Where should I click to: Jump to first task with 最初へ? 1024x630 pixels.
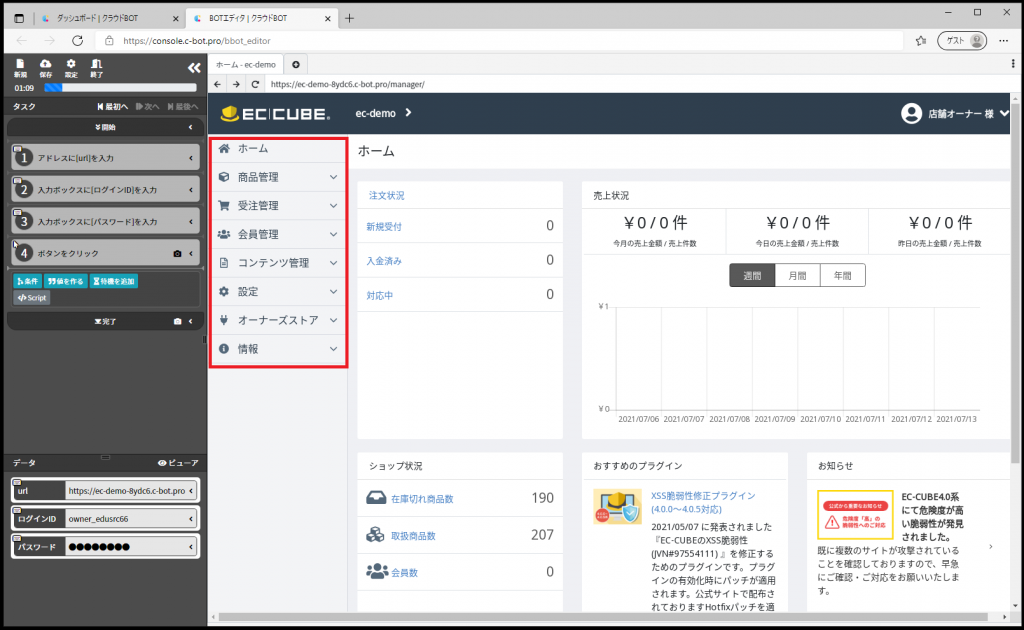pos(112,106)
